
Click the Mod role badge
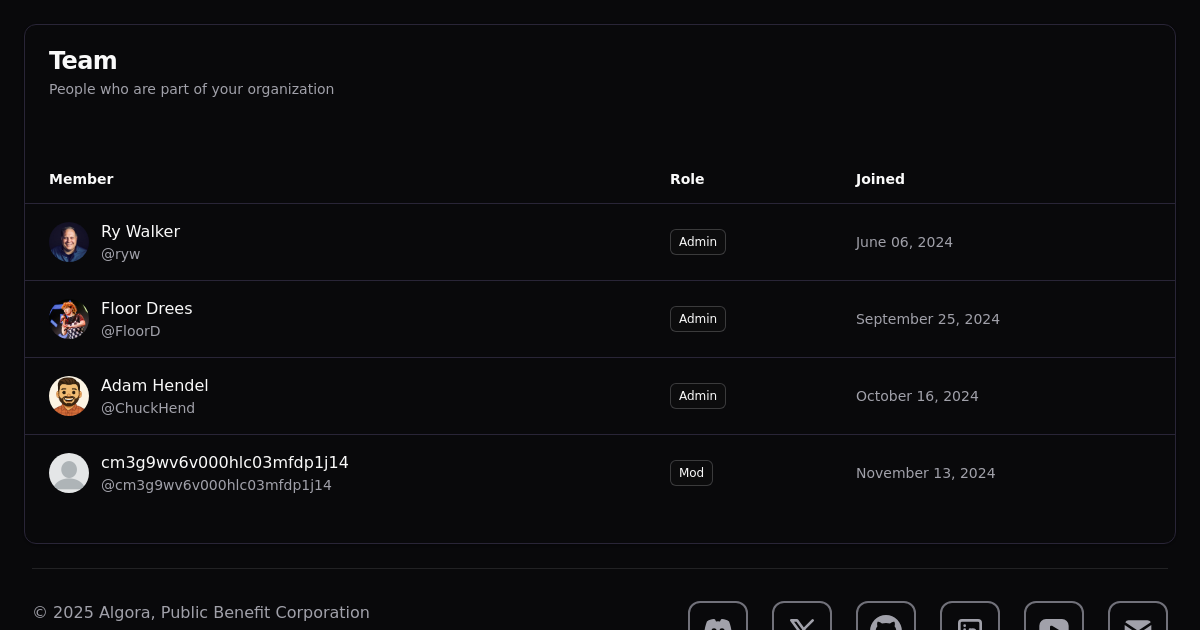click(x=691, y=473)
